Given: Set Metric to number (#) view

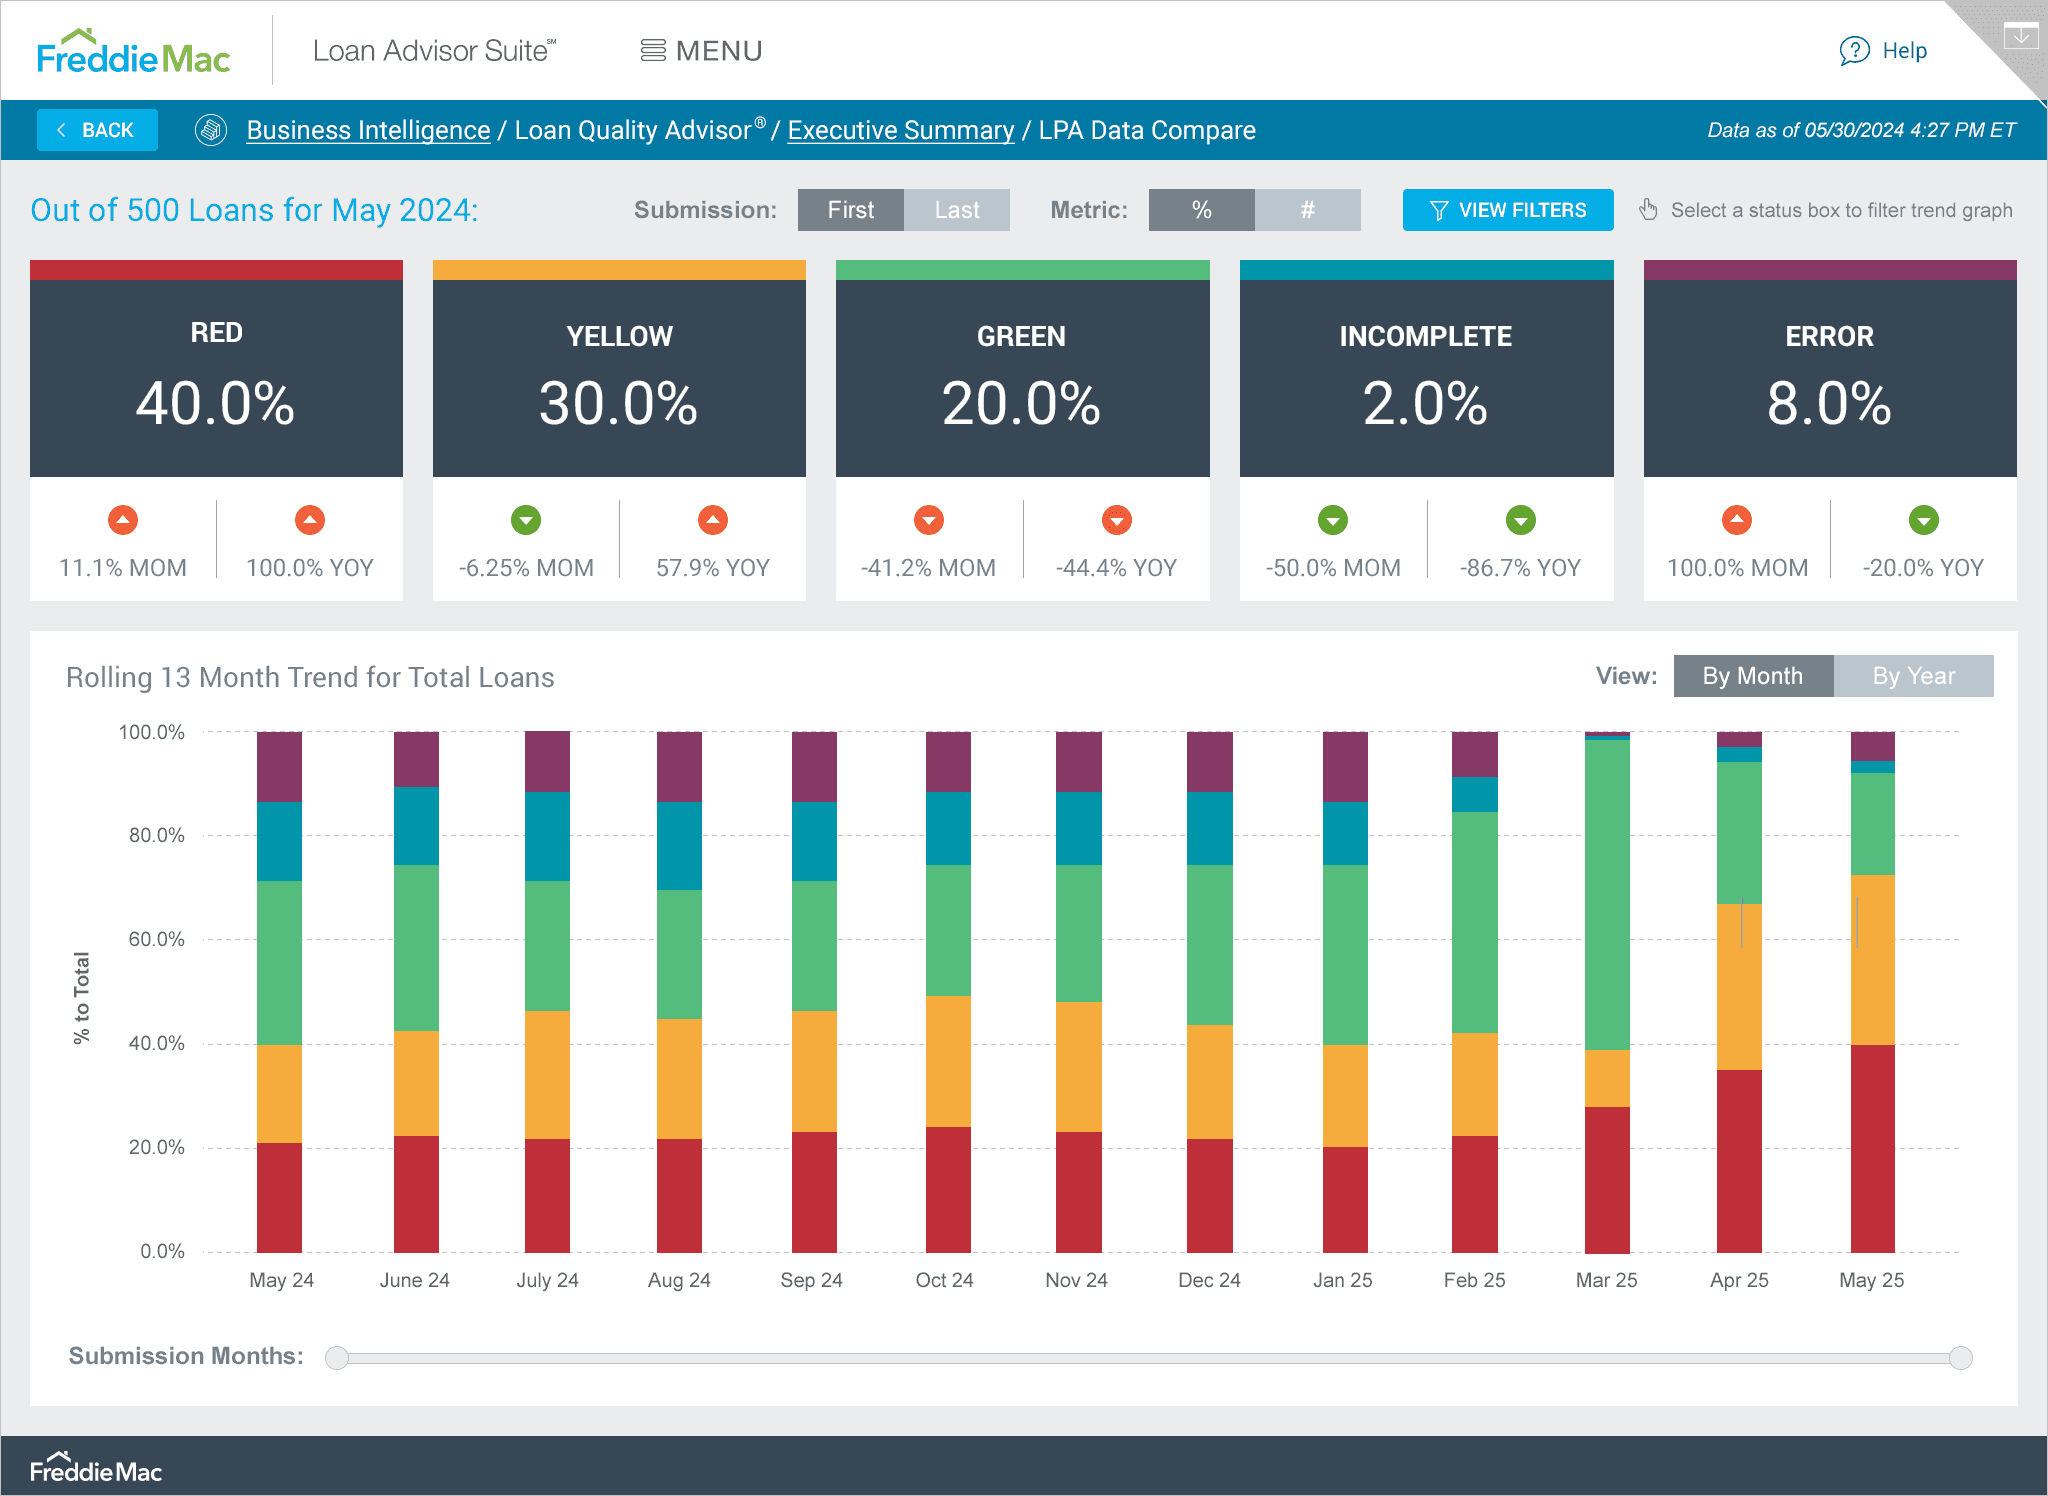Looking at the screenshot, I should coord(1307,210).
